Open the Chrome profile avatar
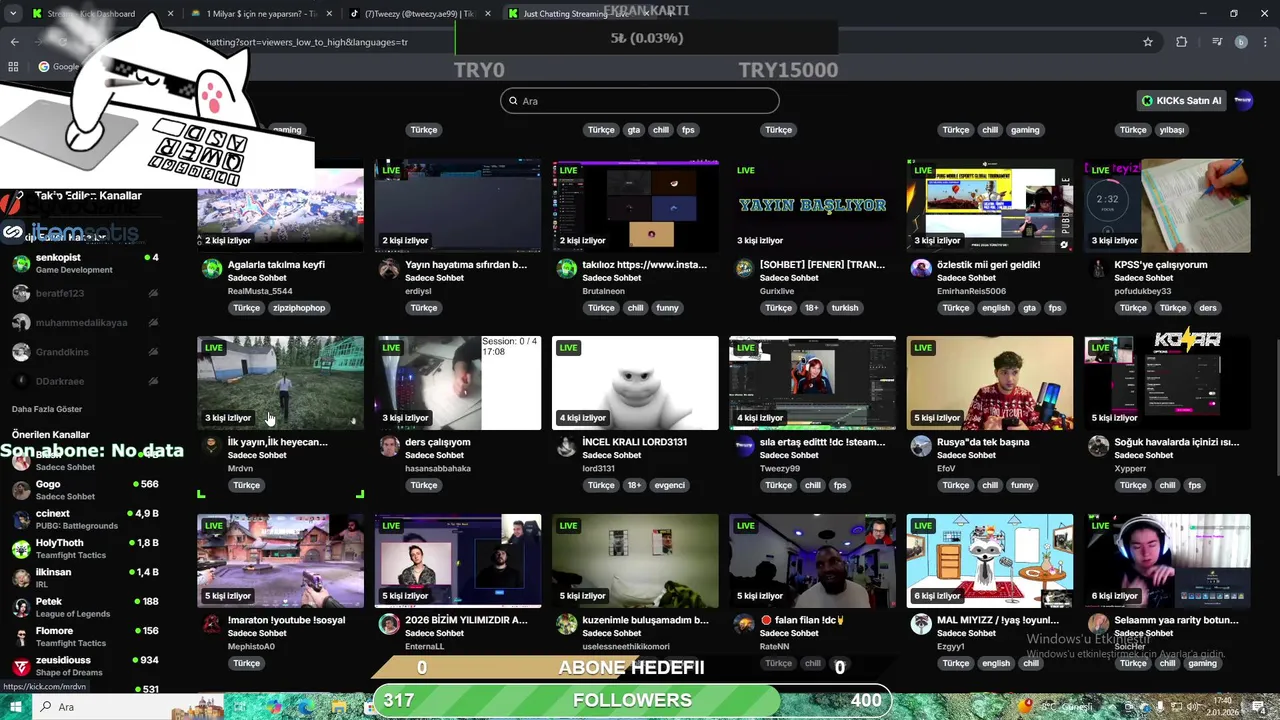Viewport: 1280px width, 720px height. [1241, 42]
